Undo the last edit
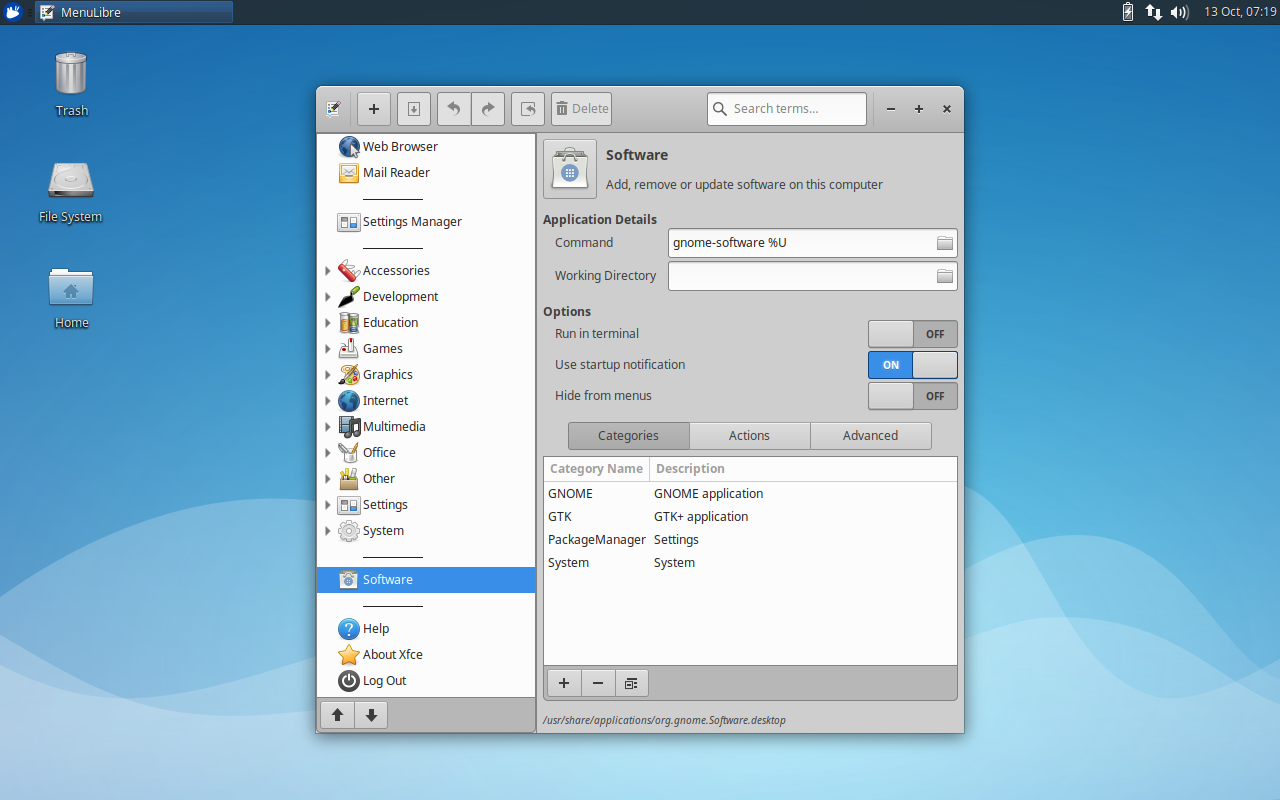Screen dimensions: 1280x800 pyautogui.click(x=453, y=109)
